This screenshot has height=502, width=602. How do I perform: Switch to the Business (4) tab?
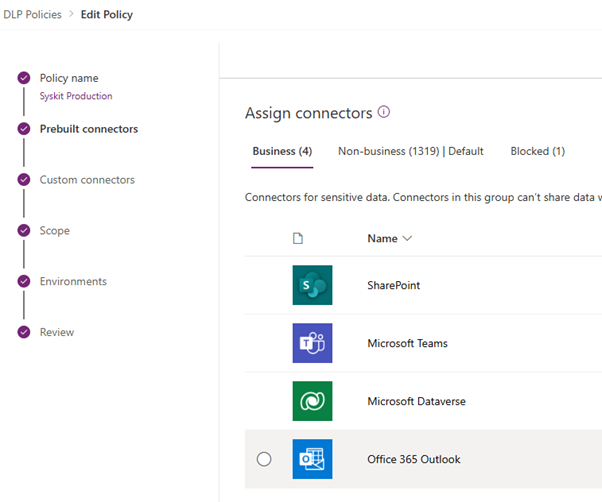pyautogui.click(x=282, y=151)
